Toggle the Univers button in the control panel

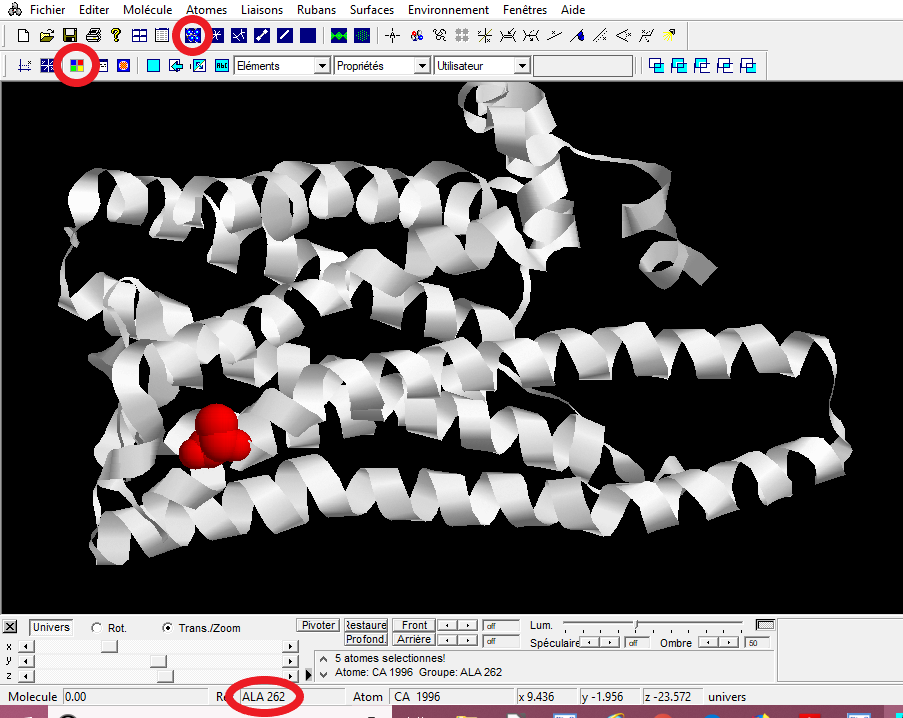(x=51, y=627)
